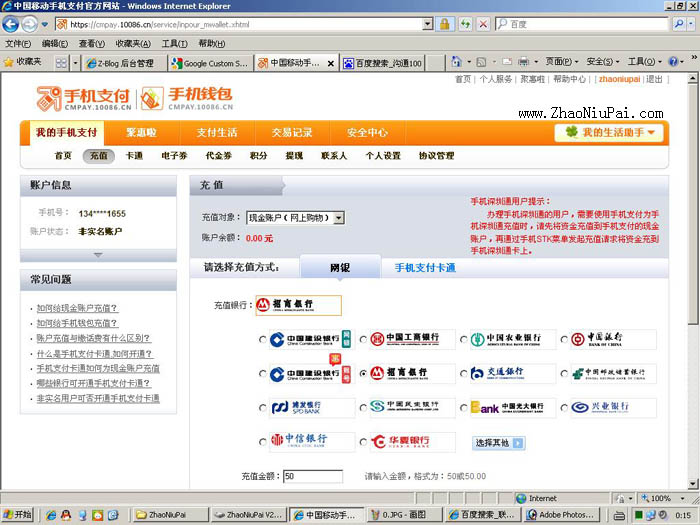
Task: Click the QQ penguin quick-launch icon
Action: click(x=66, y=515)
